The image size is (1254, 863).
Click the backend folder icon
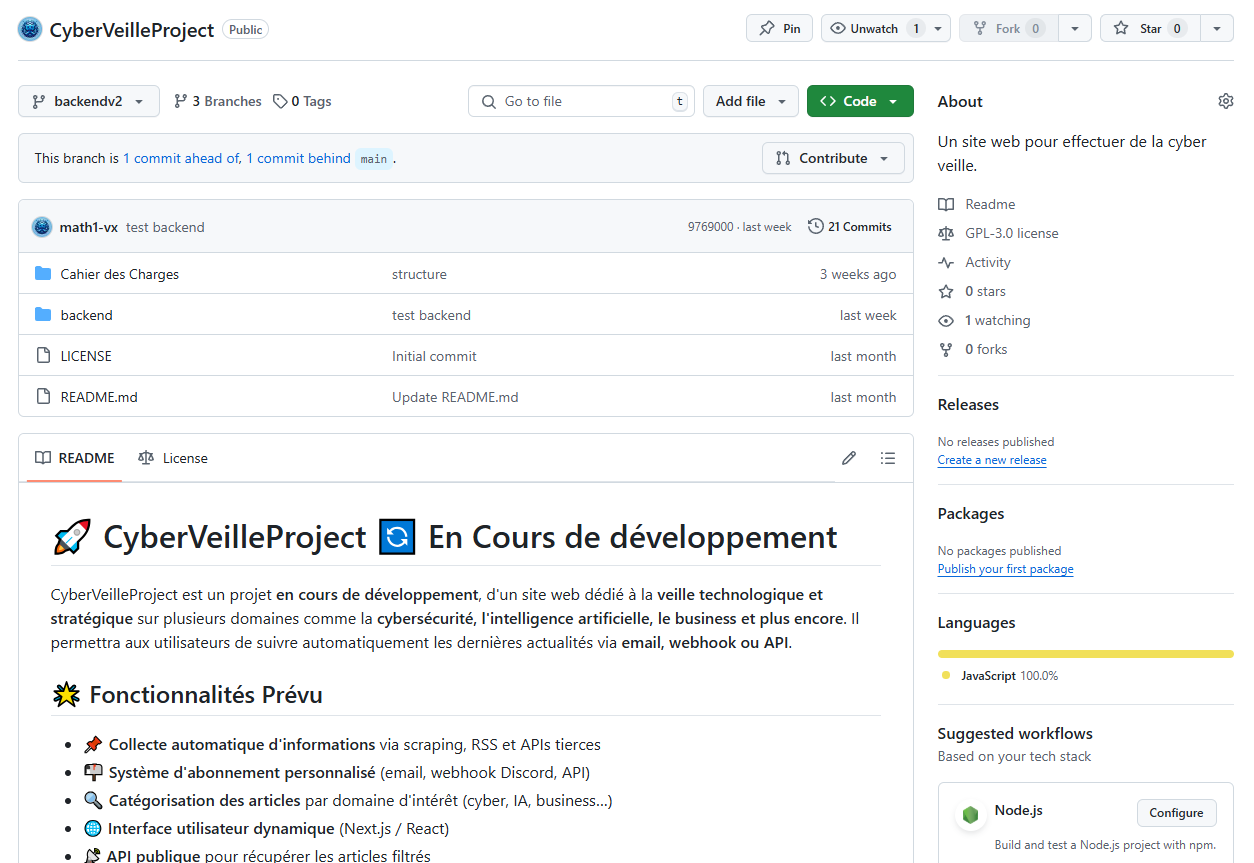point(43,315)
